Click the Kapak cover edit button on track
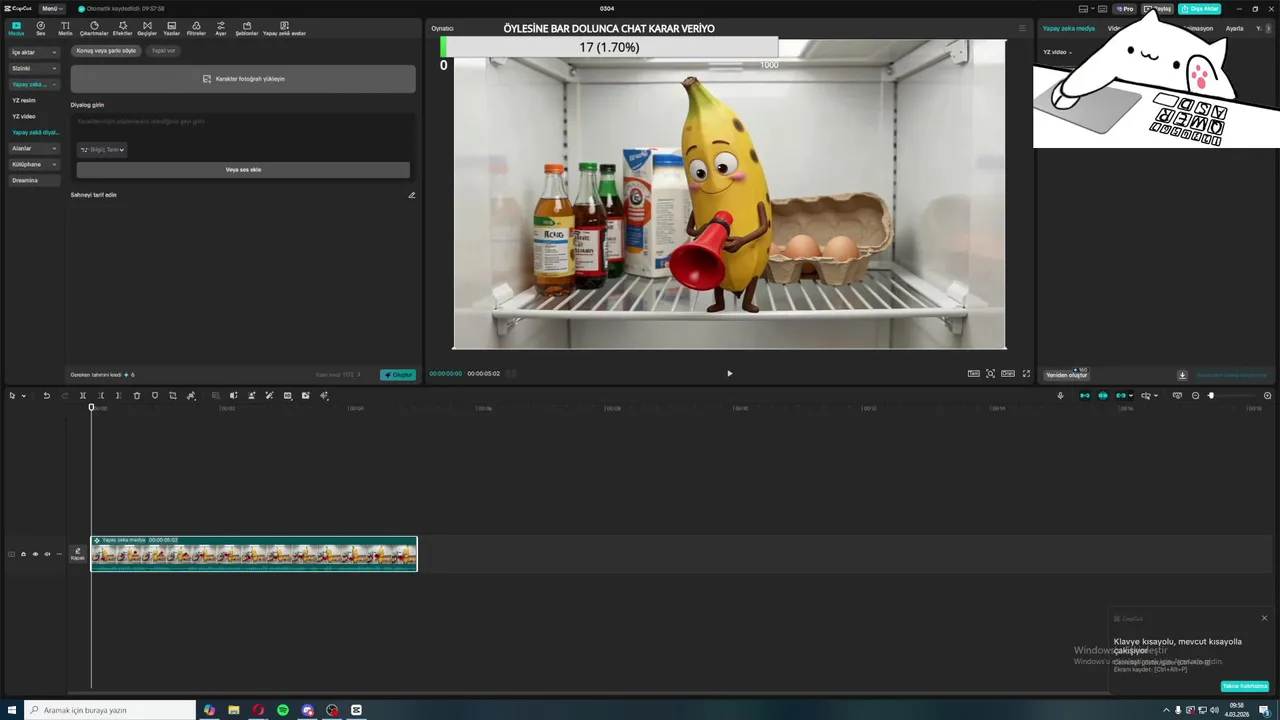 pos(77,554)
